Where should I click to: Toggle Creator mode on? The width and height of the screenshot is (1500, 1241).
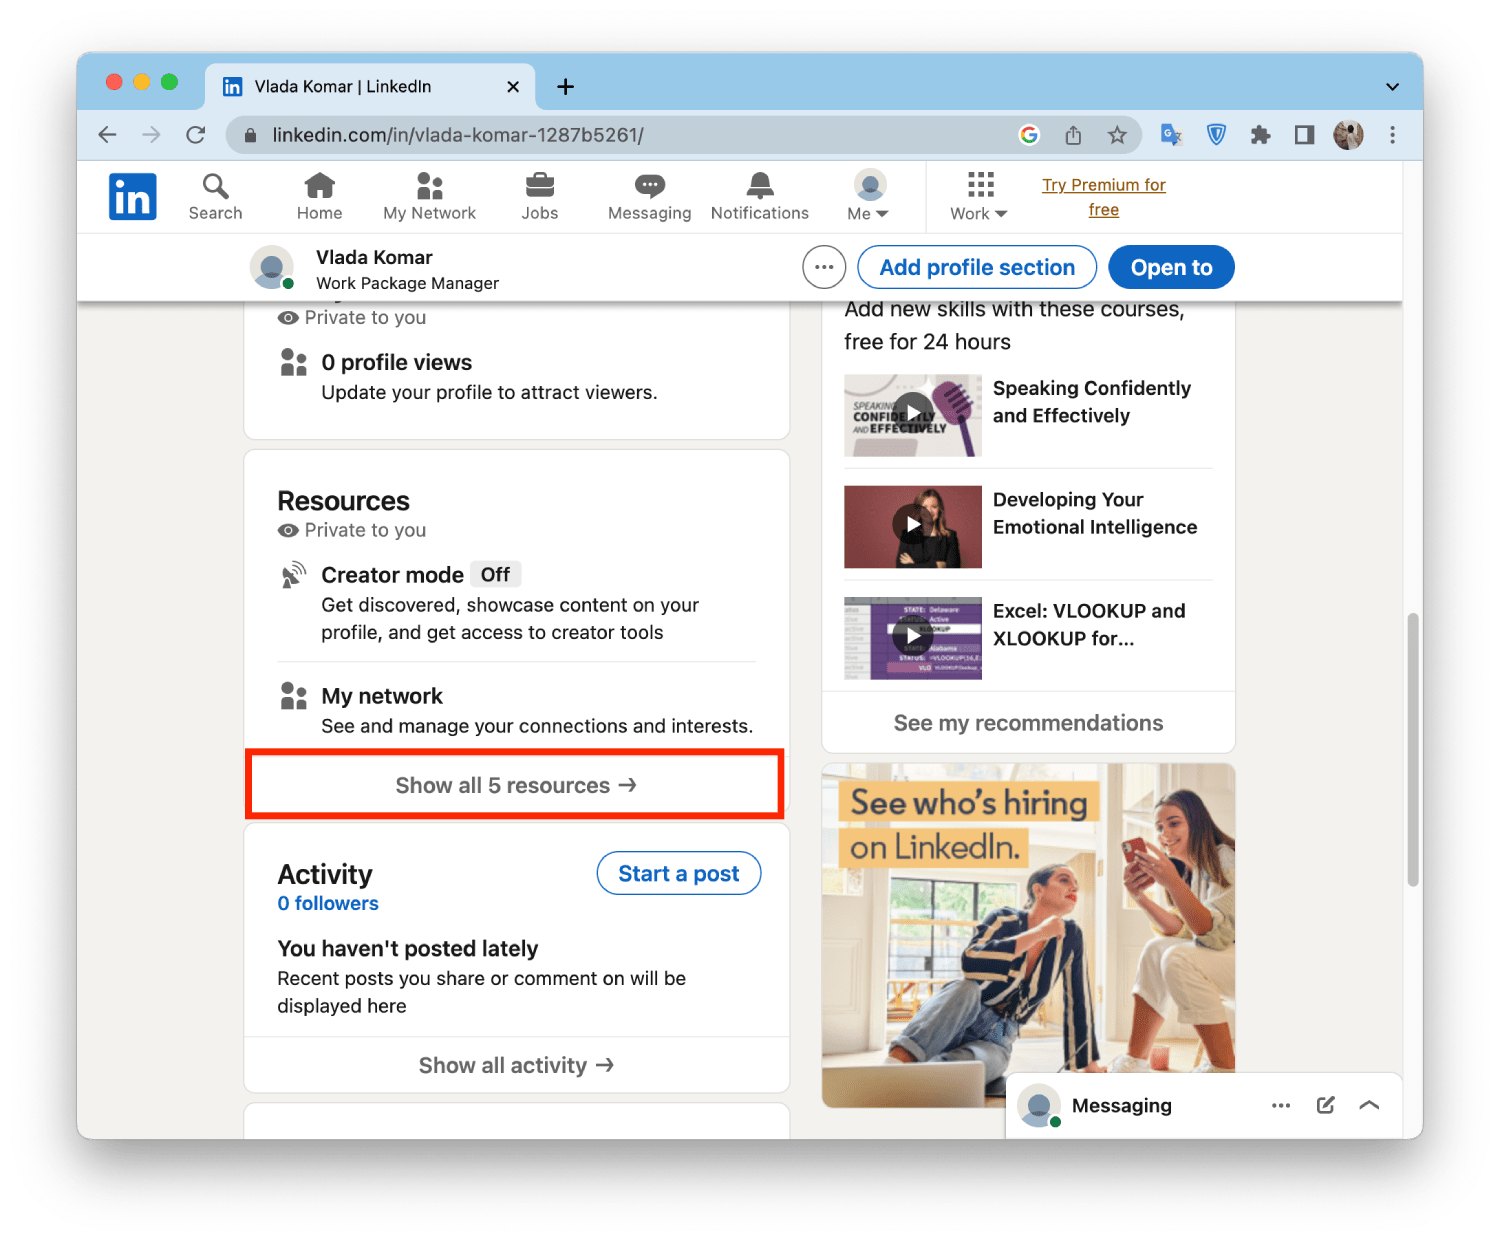[x=495, y=574]
